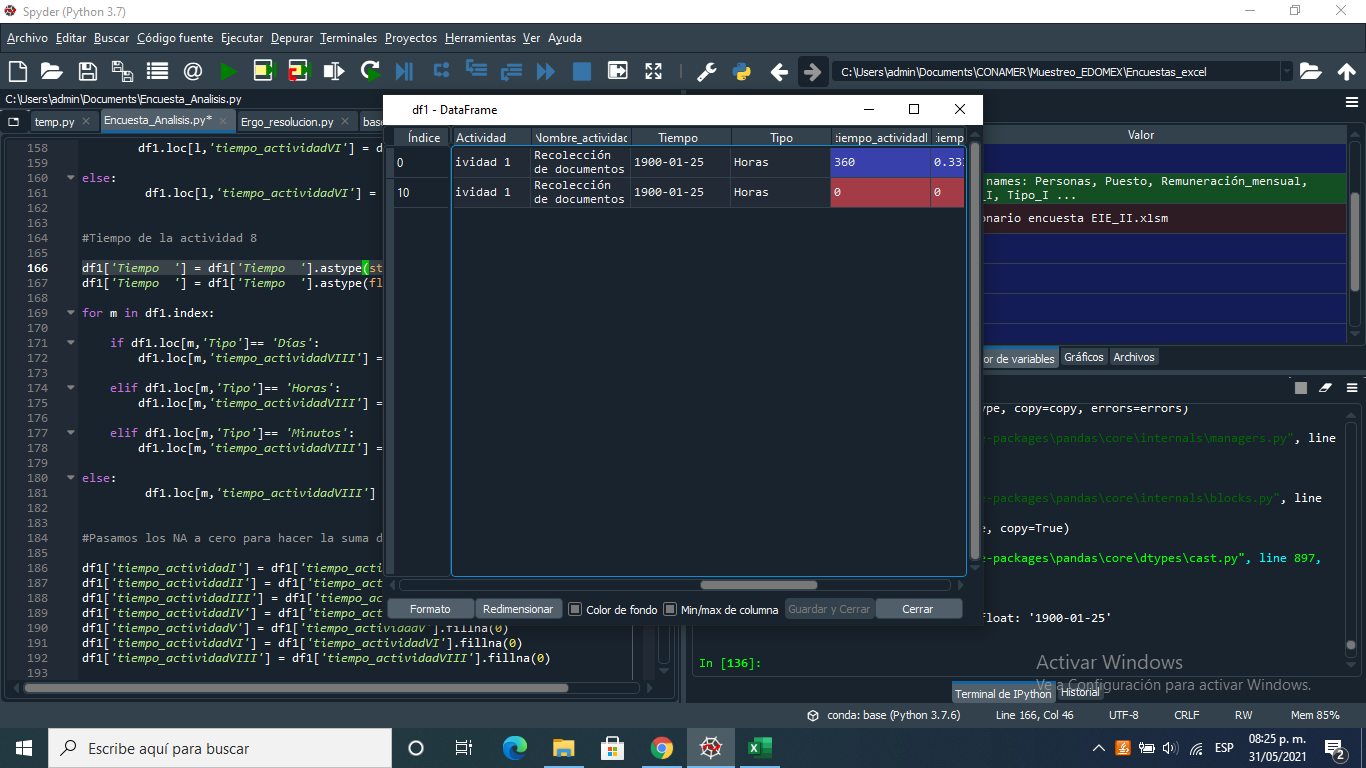The width and height of the screenshot is (1366, 768).
Task: Click the Cerrar button in the dialog
Action: point(918,609)
